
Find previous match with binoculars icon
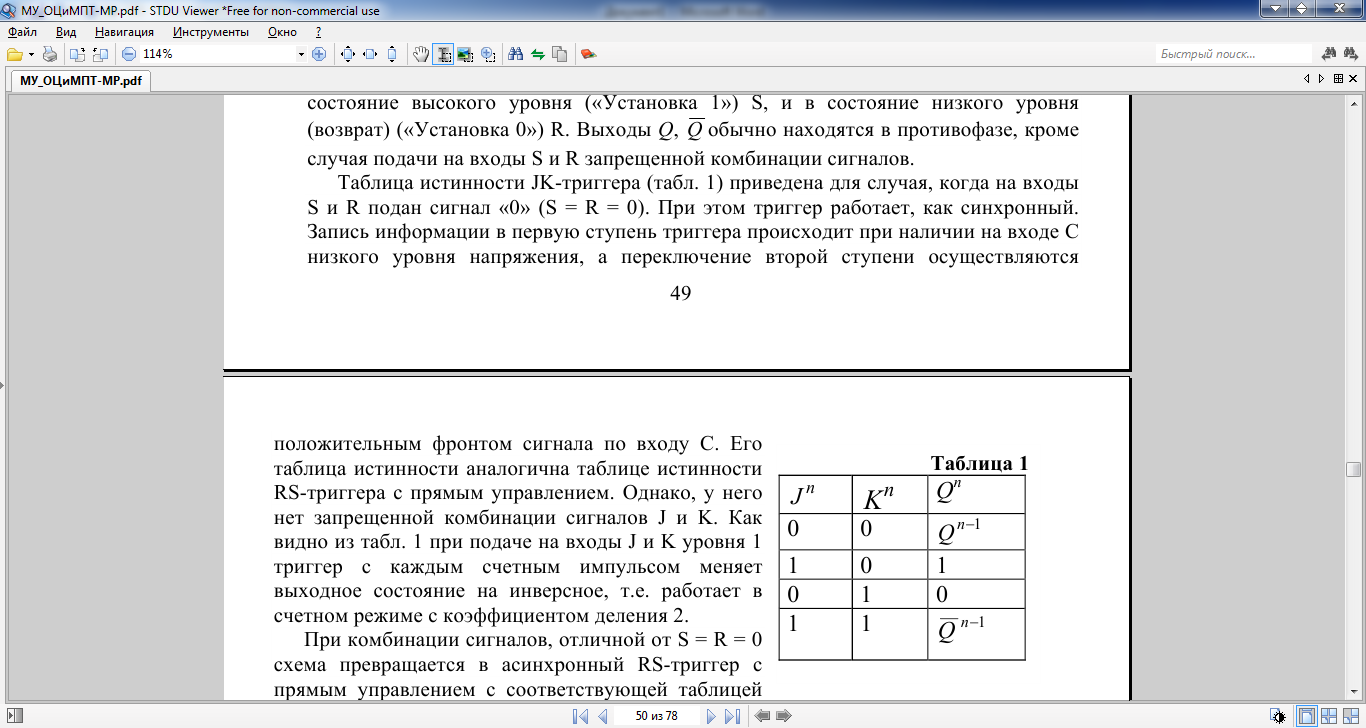(1329, 54)
